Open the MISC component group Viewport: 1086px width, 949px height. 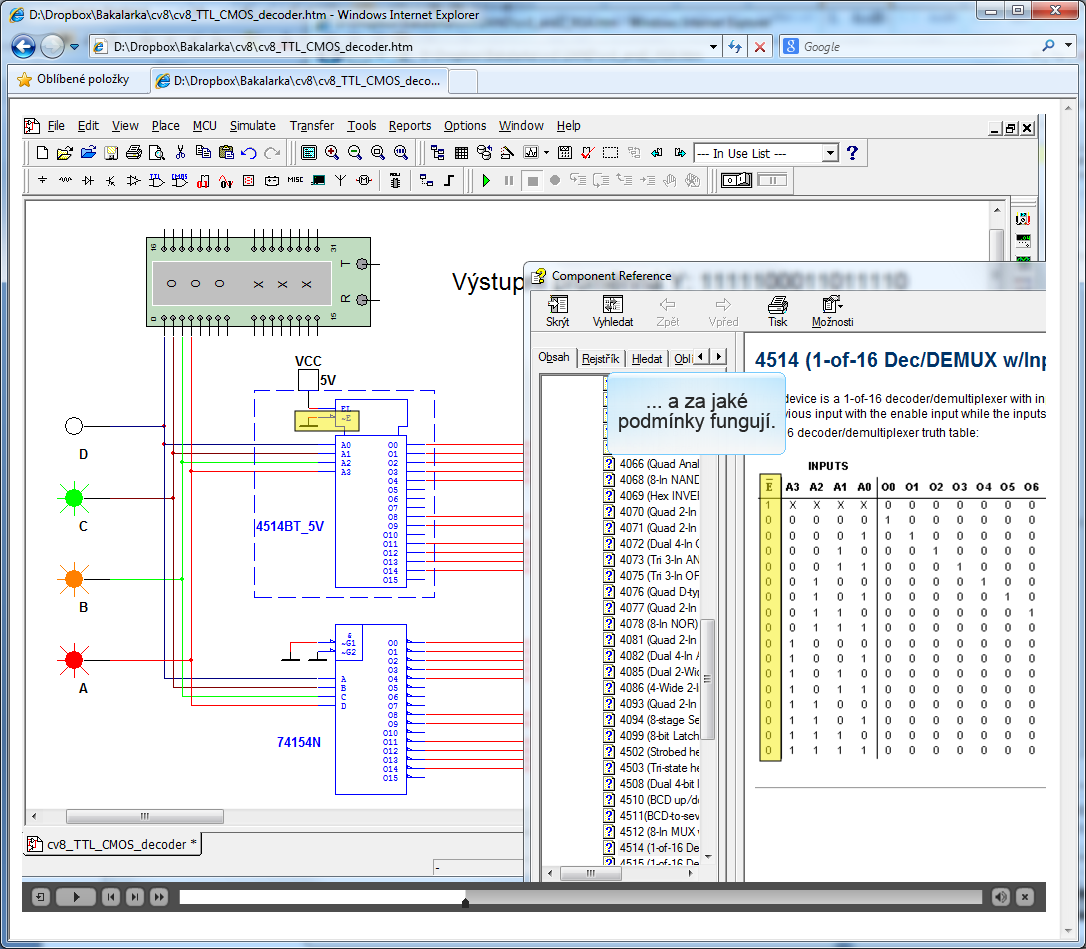296,180
